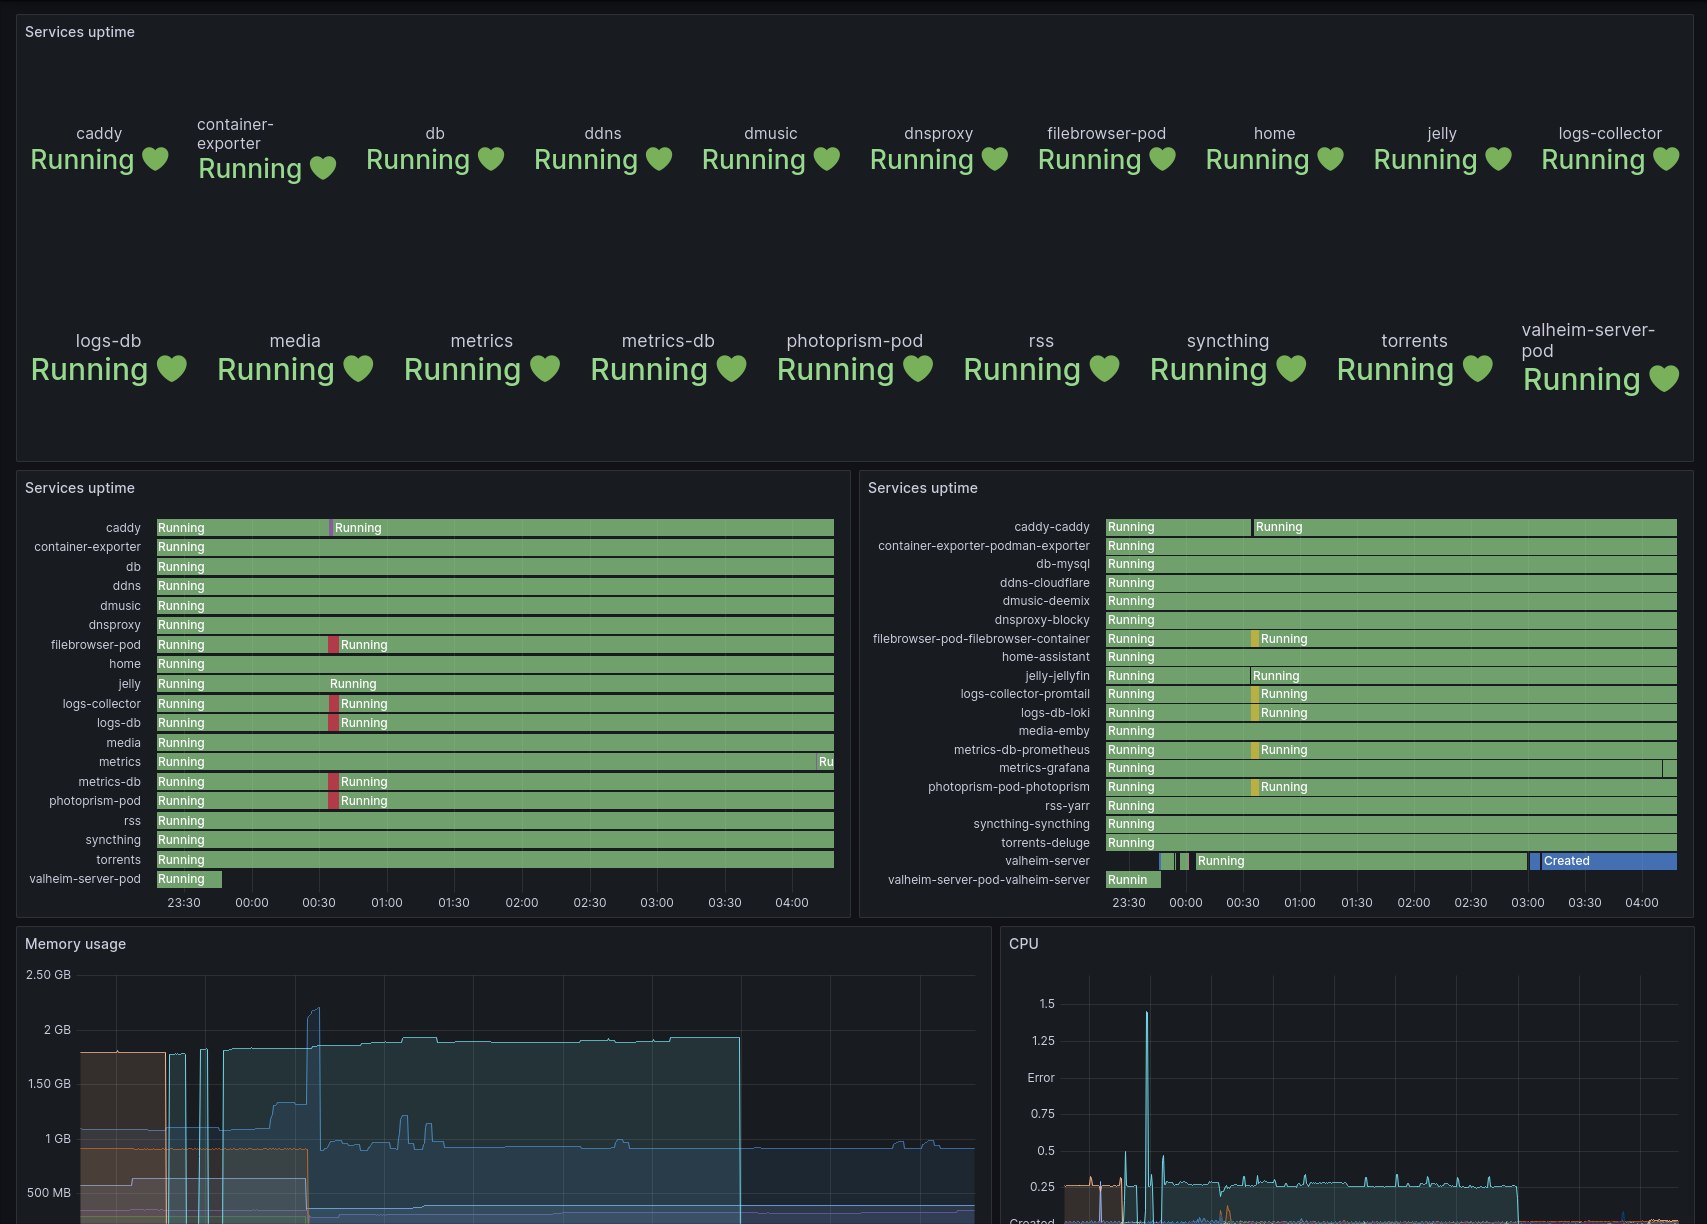Click the 'syncthing' timeline row label
Viewport: 1707px width, 1224px height.
[113, 840]
